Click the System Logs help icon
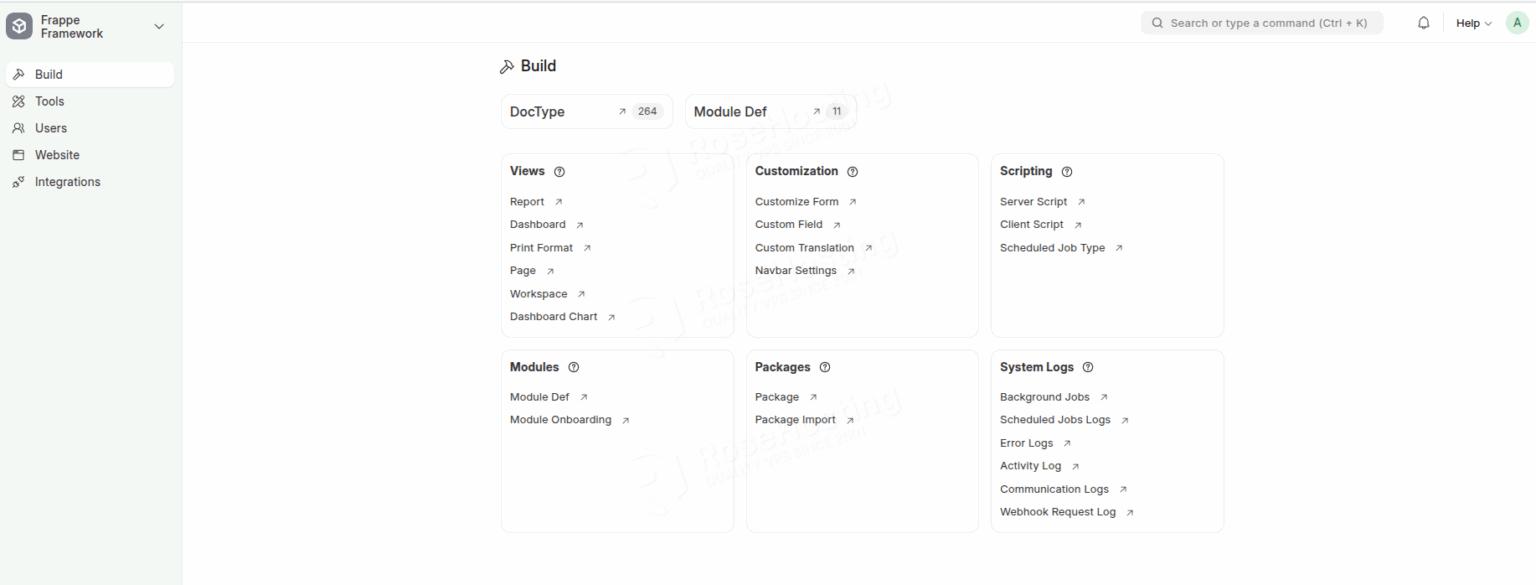The image size is (1536, 585). pyautogui.click(x=1088, y=368)
